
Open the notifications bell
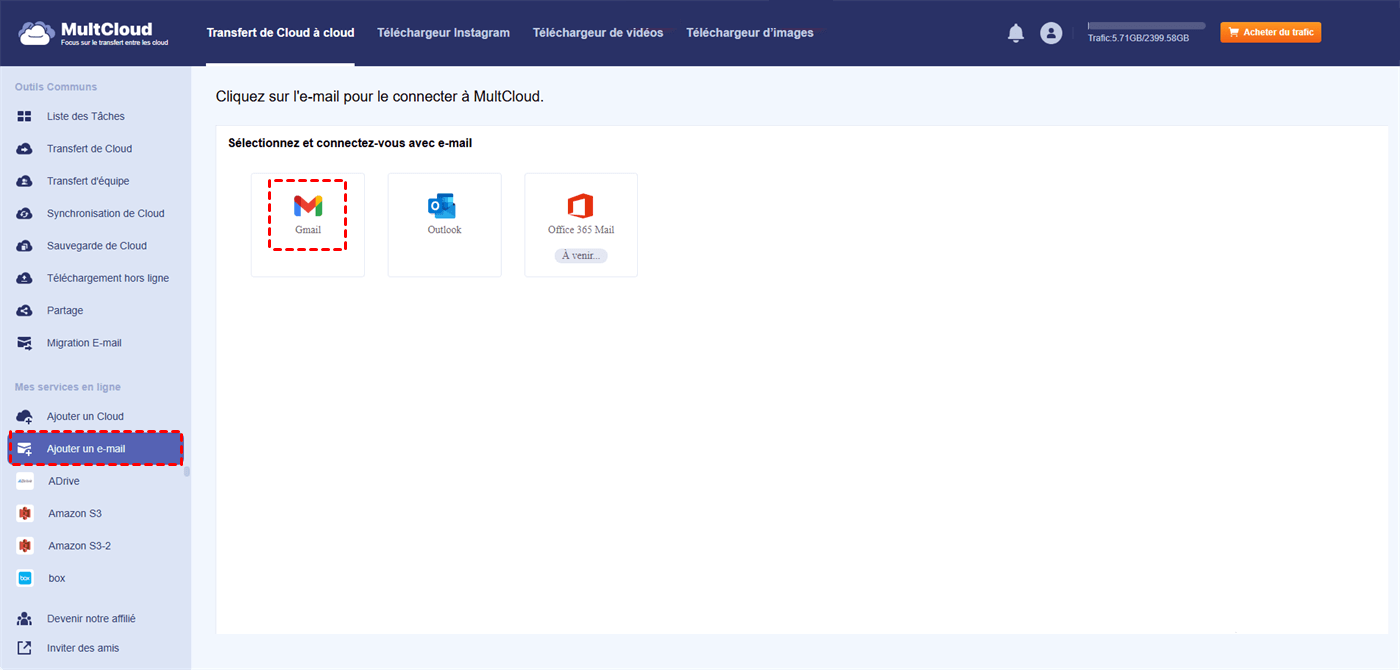(x=1016, y=33)
